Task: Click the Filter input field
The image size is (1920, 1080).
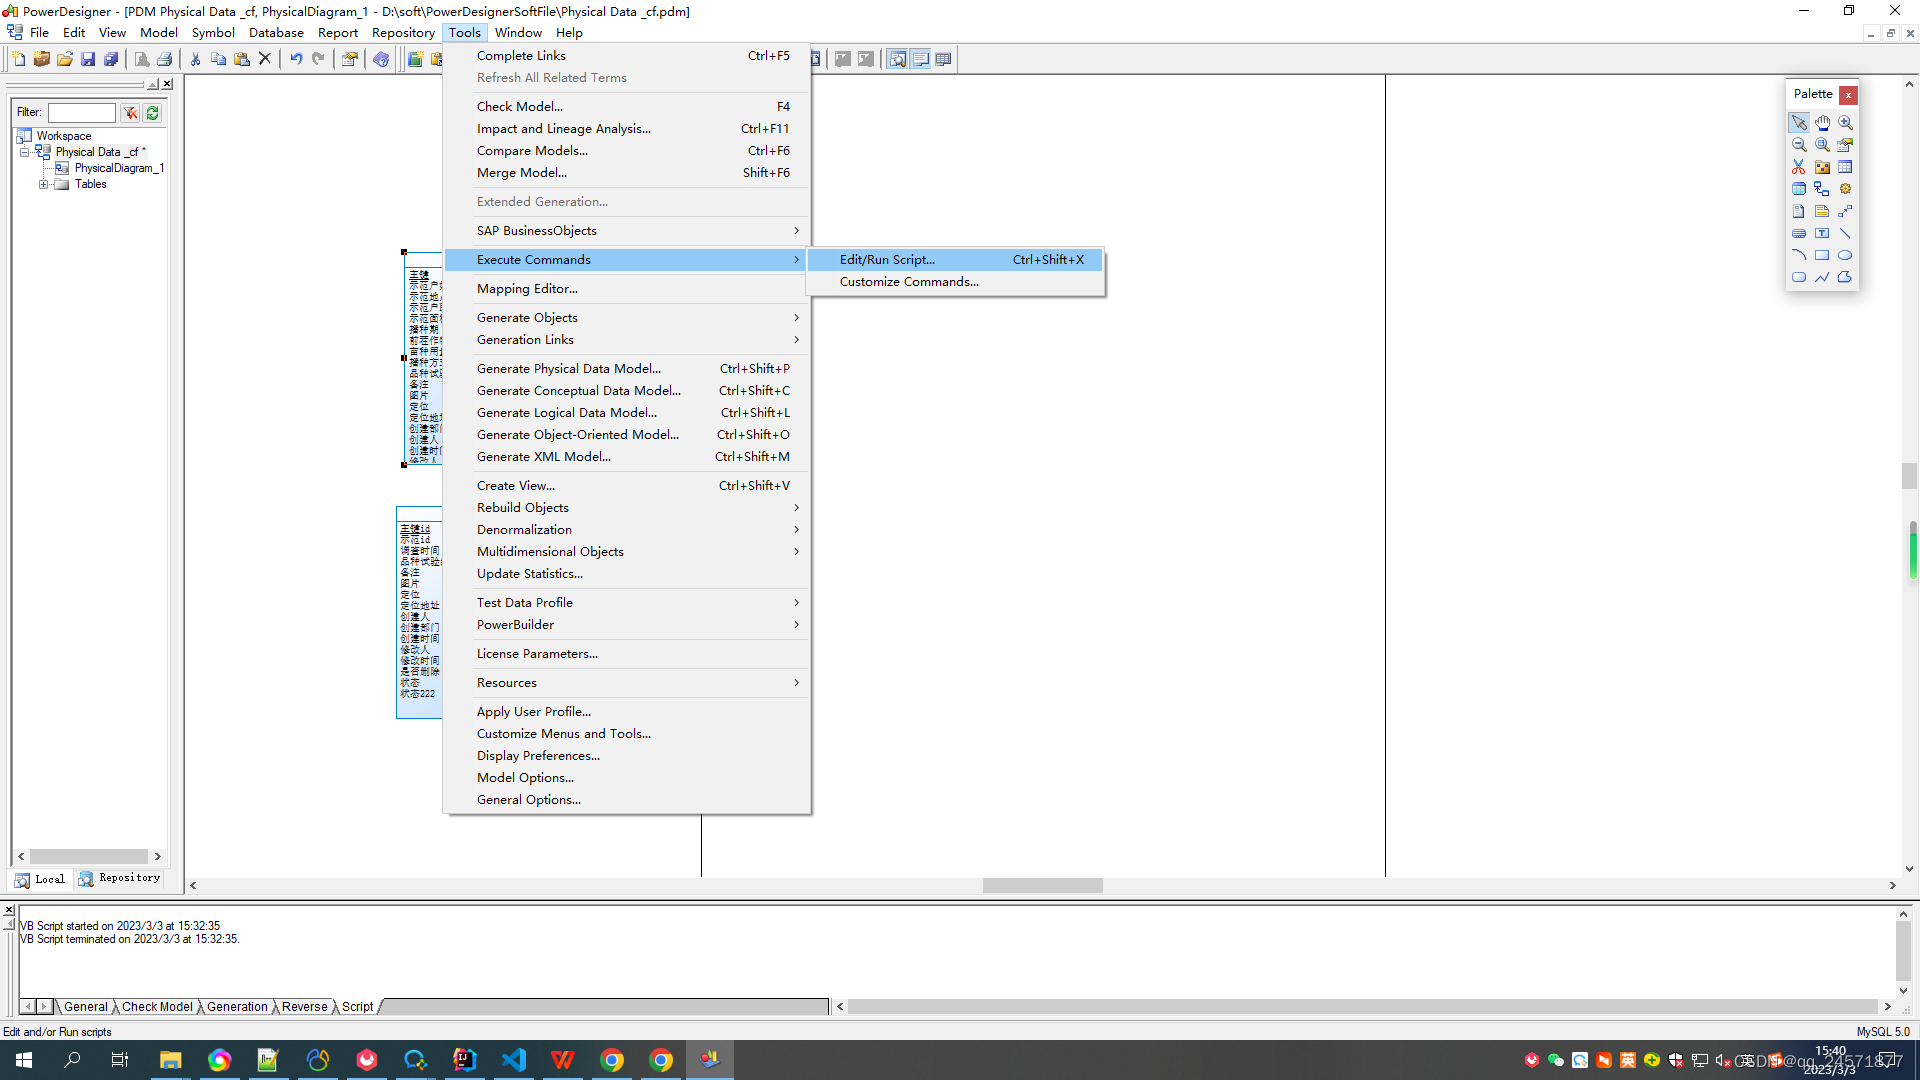Action: 82,113
